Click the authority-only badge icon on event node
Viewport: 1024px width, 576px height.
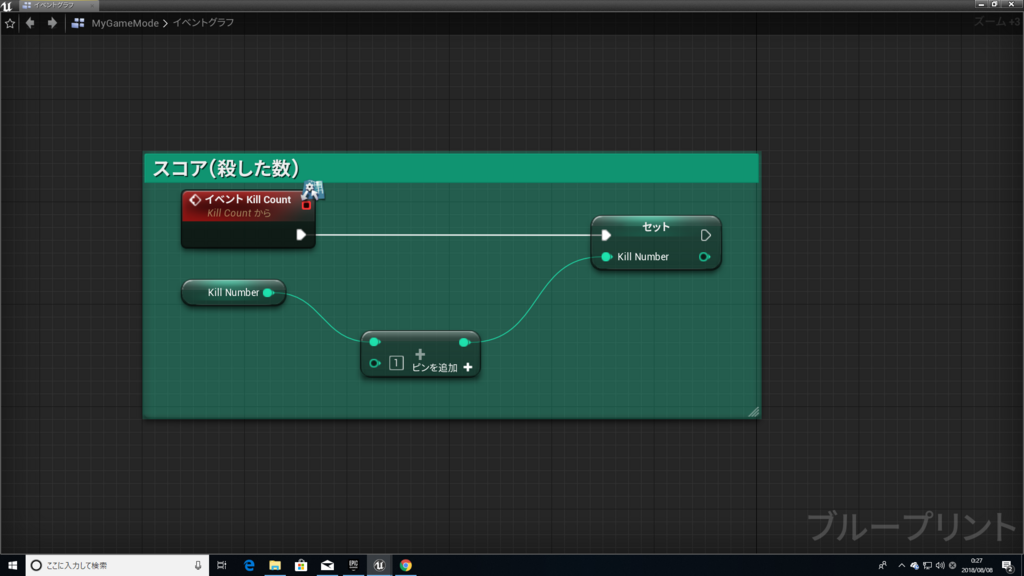pyautogui.click(x=312, y=190)
